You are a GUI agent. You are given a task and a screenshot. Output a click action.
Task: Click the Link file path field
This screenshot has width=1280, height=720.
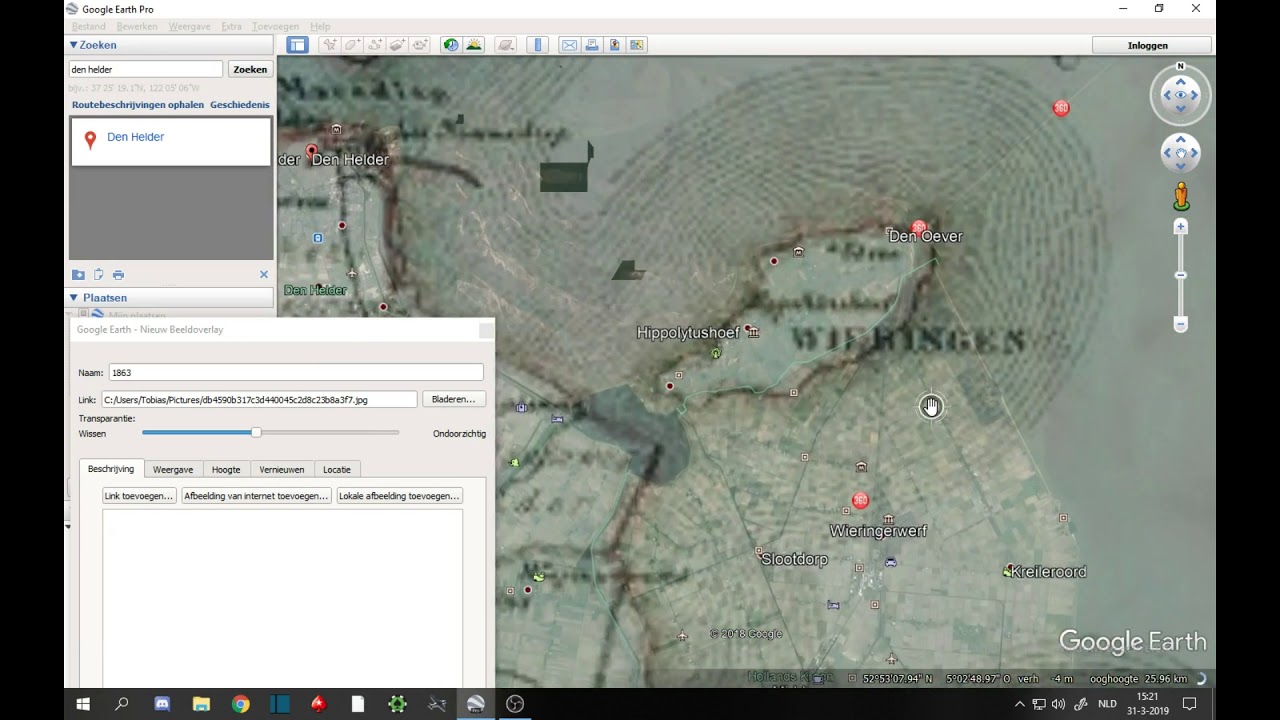pos(258,399)
